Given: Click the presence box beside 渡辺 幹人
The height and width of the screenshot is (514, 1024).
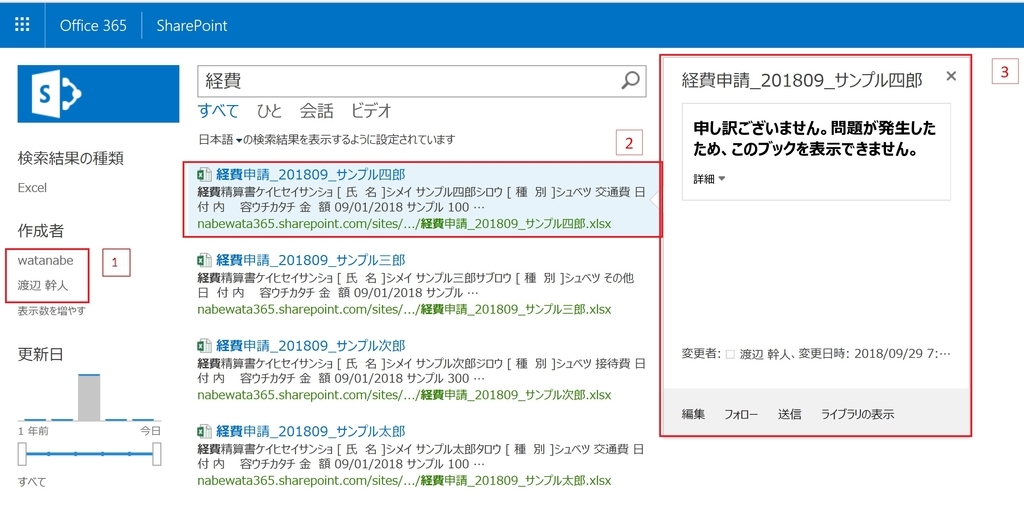Looking at the screenshot, I should click(730, 354).
